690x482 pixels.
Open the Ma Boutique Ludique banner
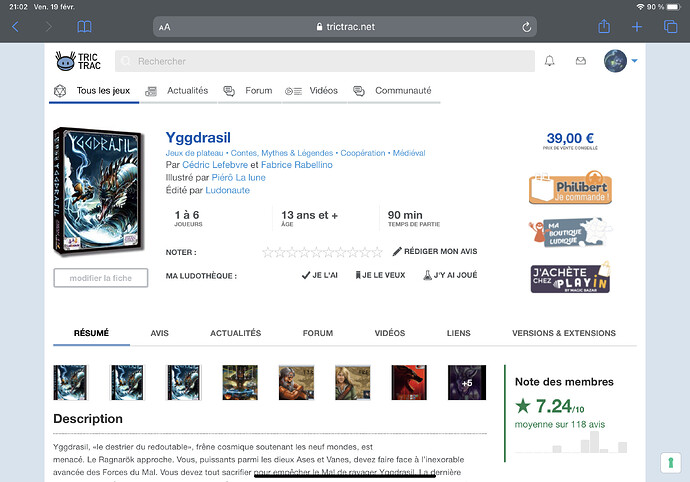(x=570, y=232)
